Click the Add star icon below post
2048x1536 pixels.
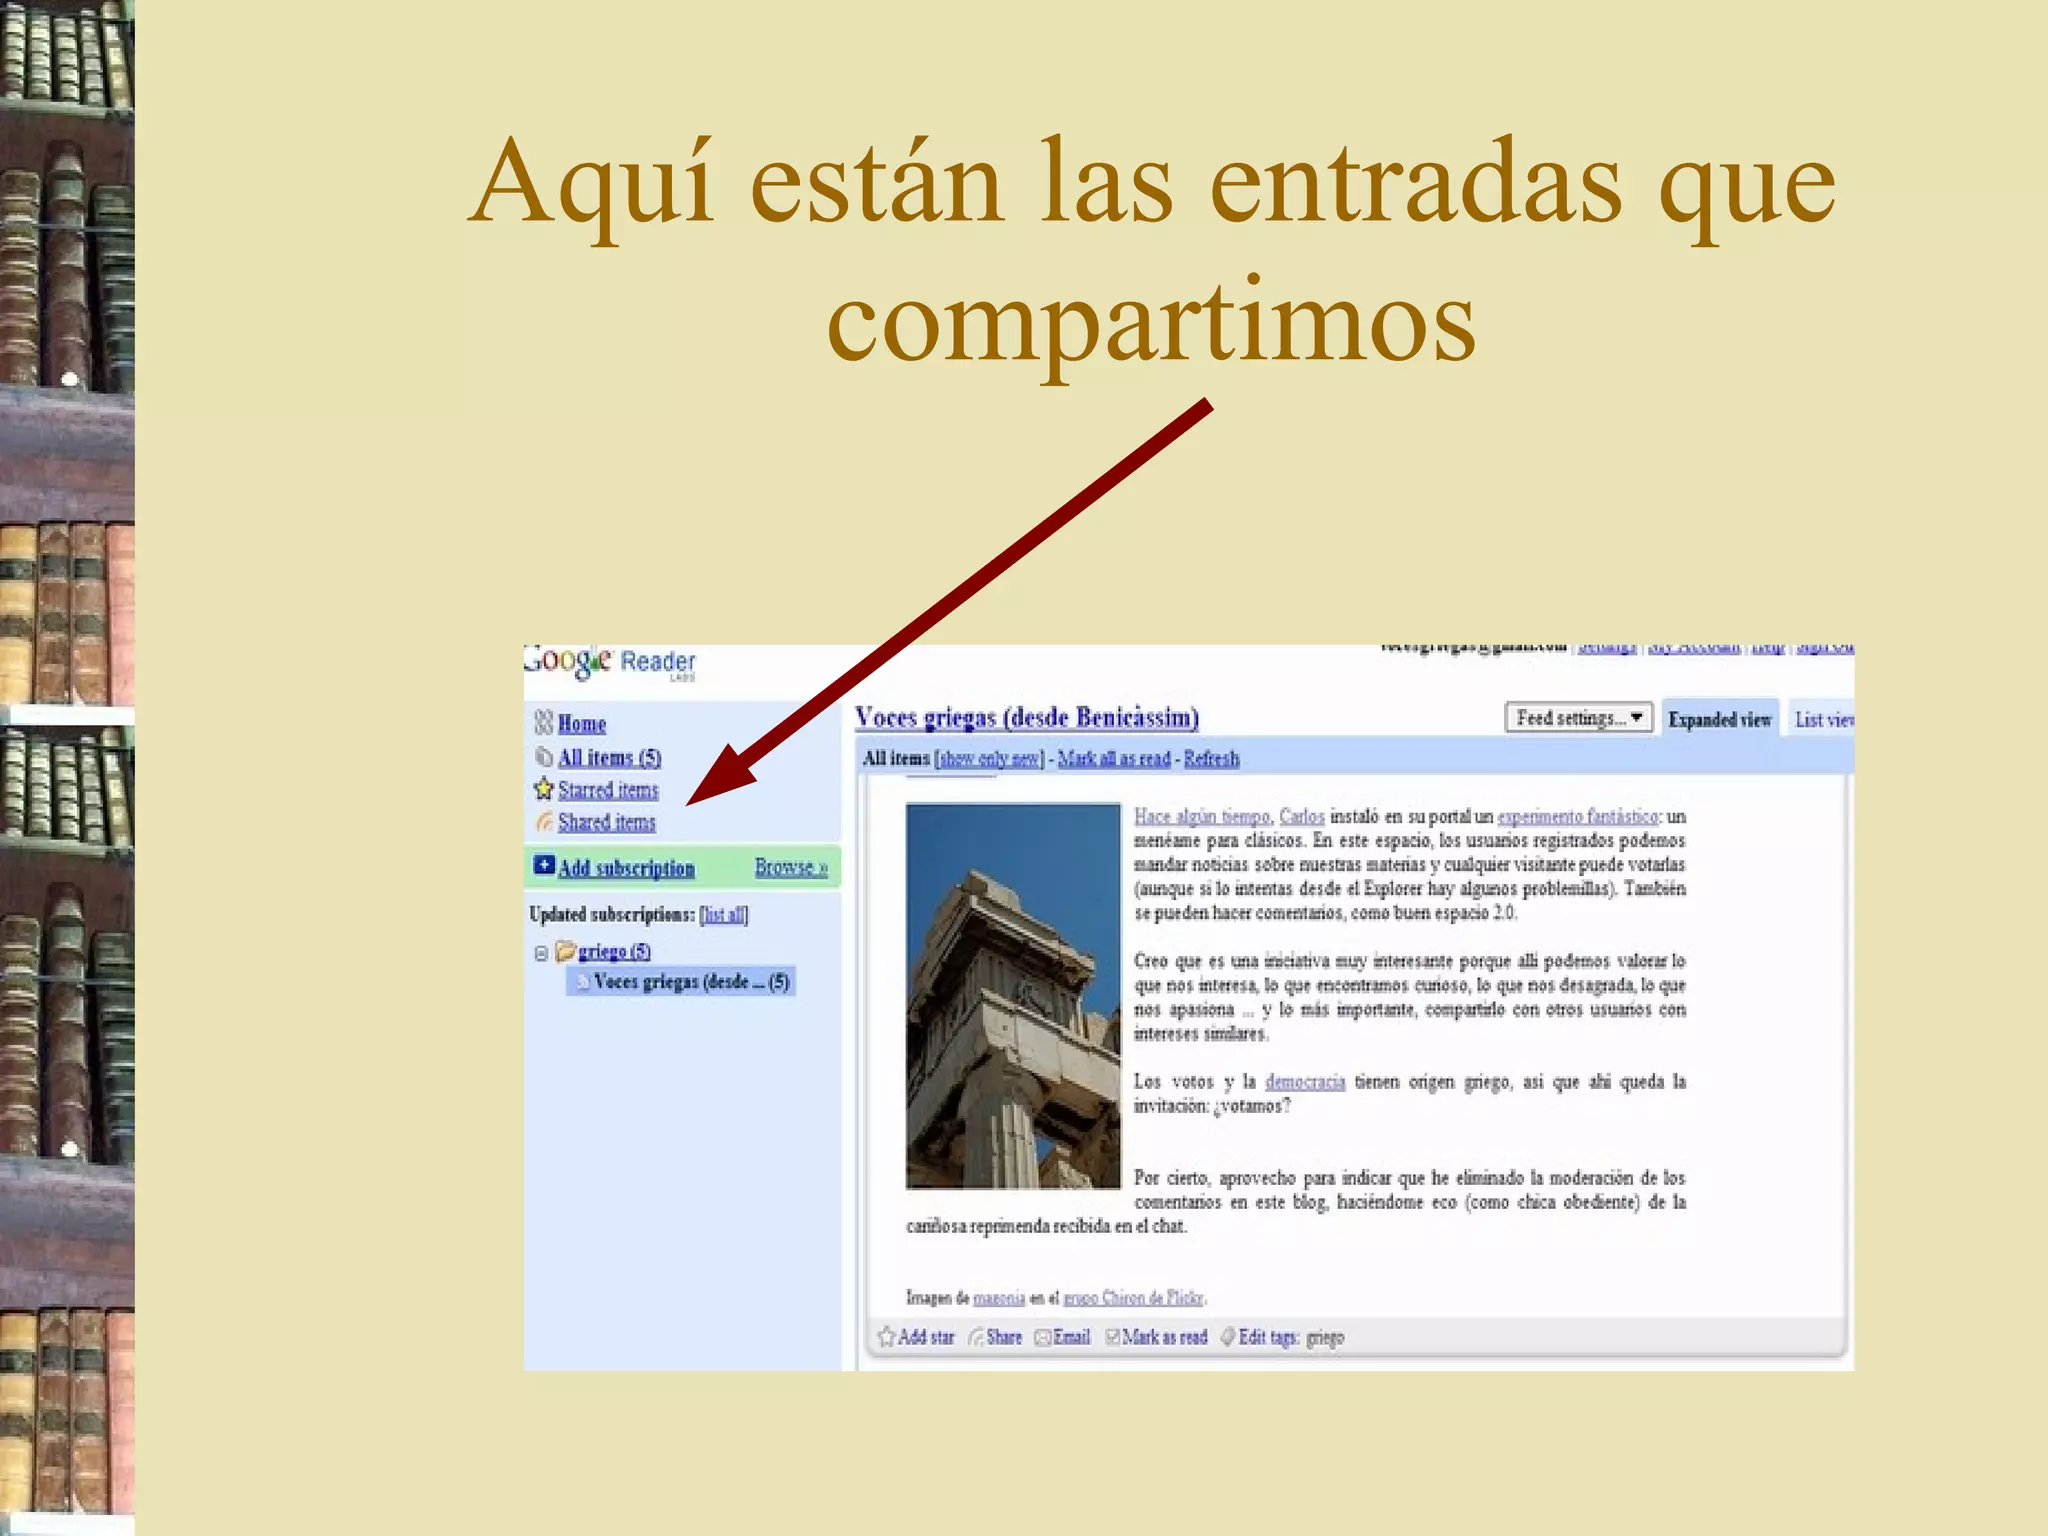[x=886, y=1337]
